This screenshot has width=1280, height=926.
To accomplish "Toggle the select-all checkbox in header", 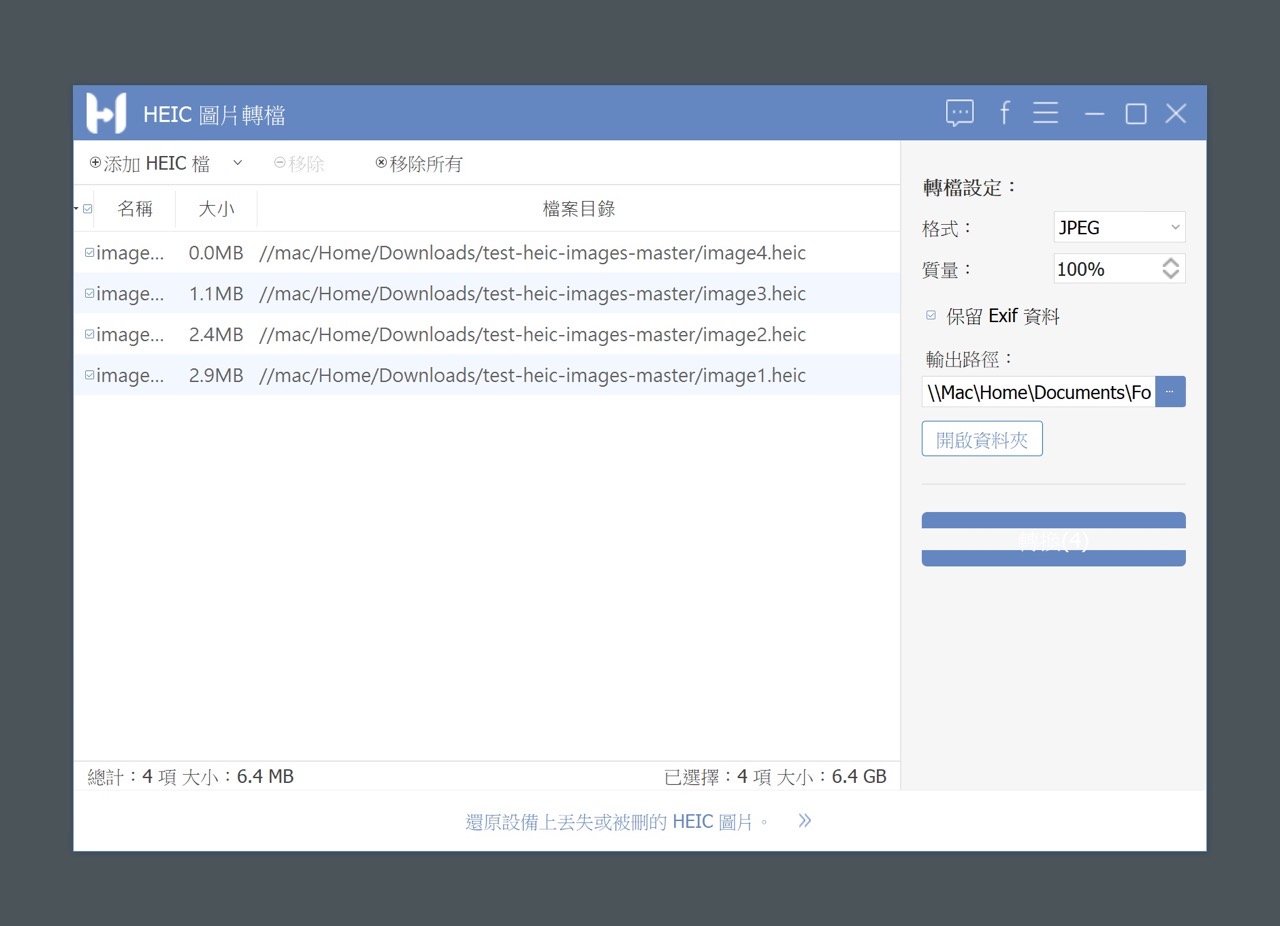I will click(x=88, y=209).
